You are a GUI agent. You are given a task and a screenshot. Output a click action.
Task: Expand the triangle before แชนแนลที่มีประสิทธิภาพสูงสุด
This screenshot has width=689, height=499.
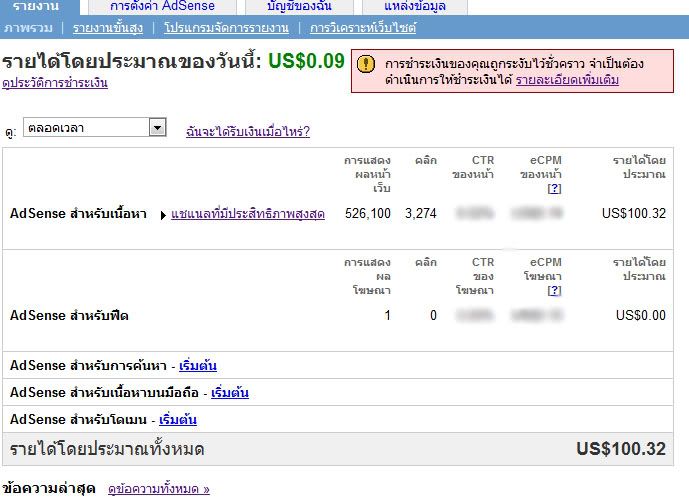coord(163,215)
